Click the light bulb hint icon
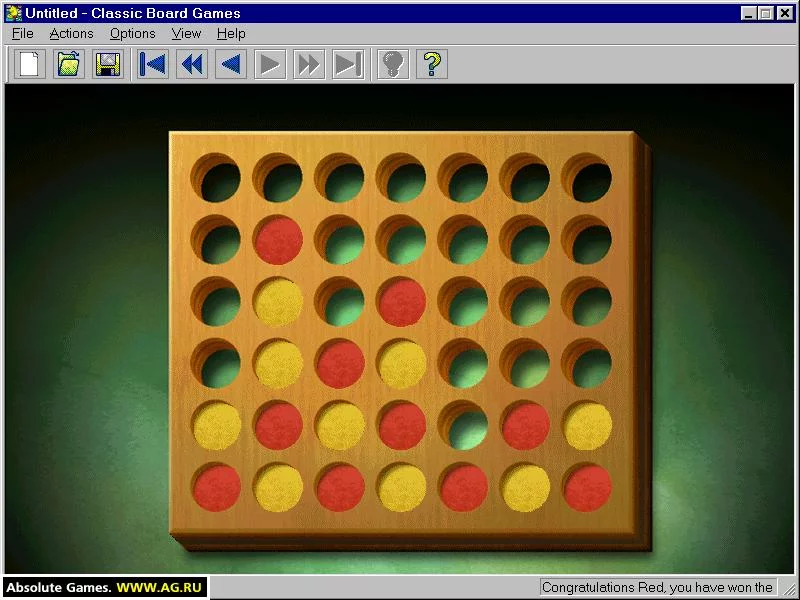The image size is (800, 600). click(x=393, y=64)
